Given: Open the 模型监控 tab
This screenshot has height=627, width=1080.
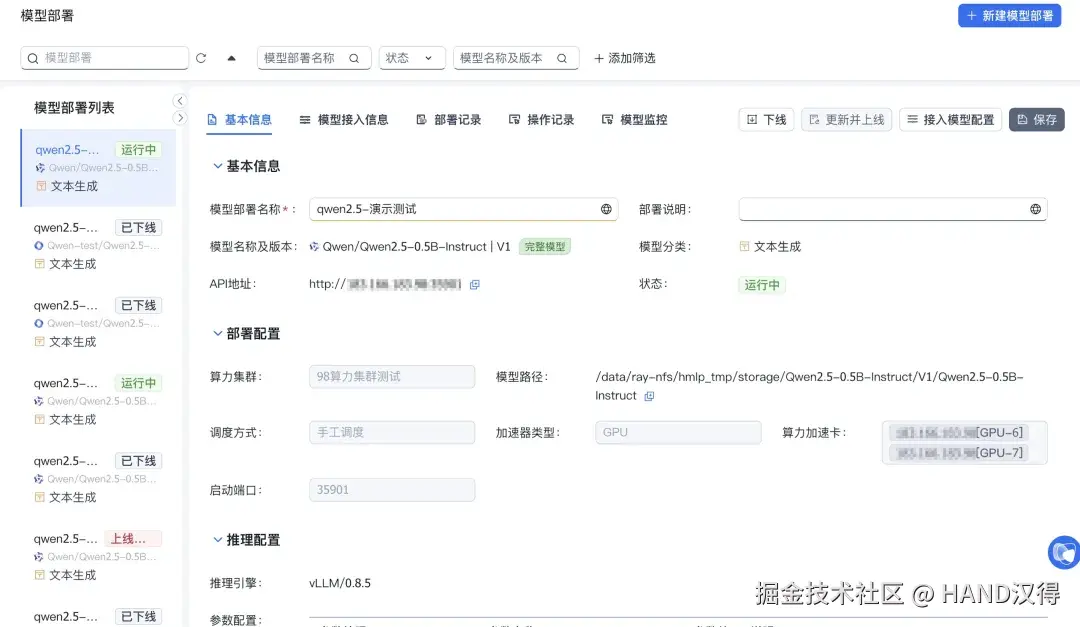Looking at the screenshot, I should [634, 119].
